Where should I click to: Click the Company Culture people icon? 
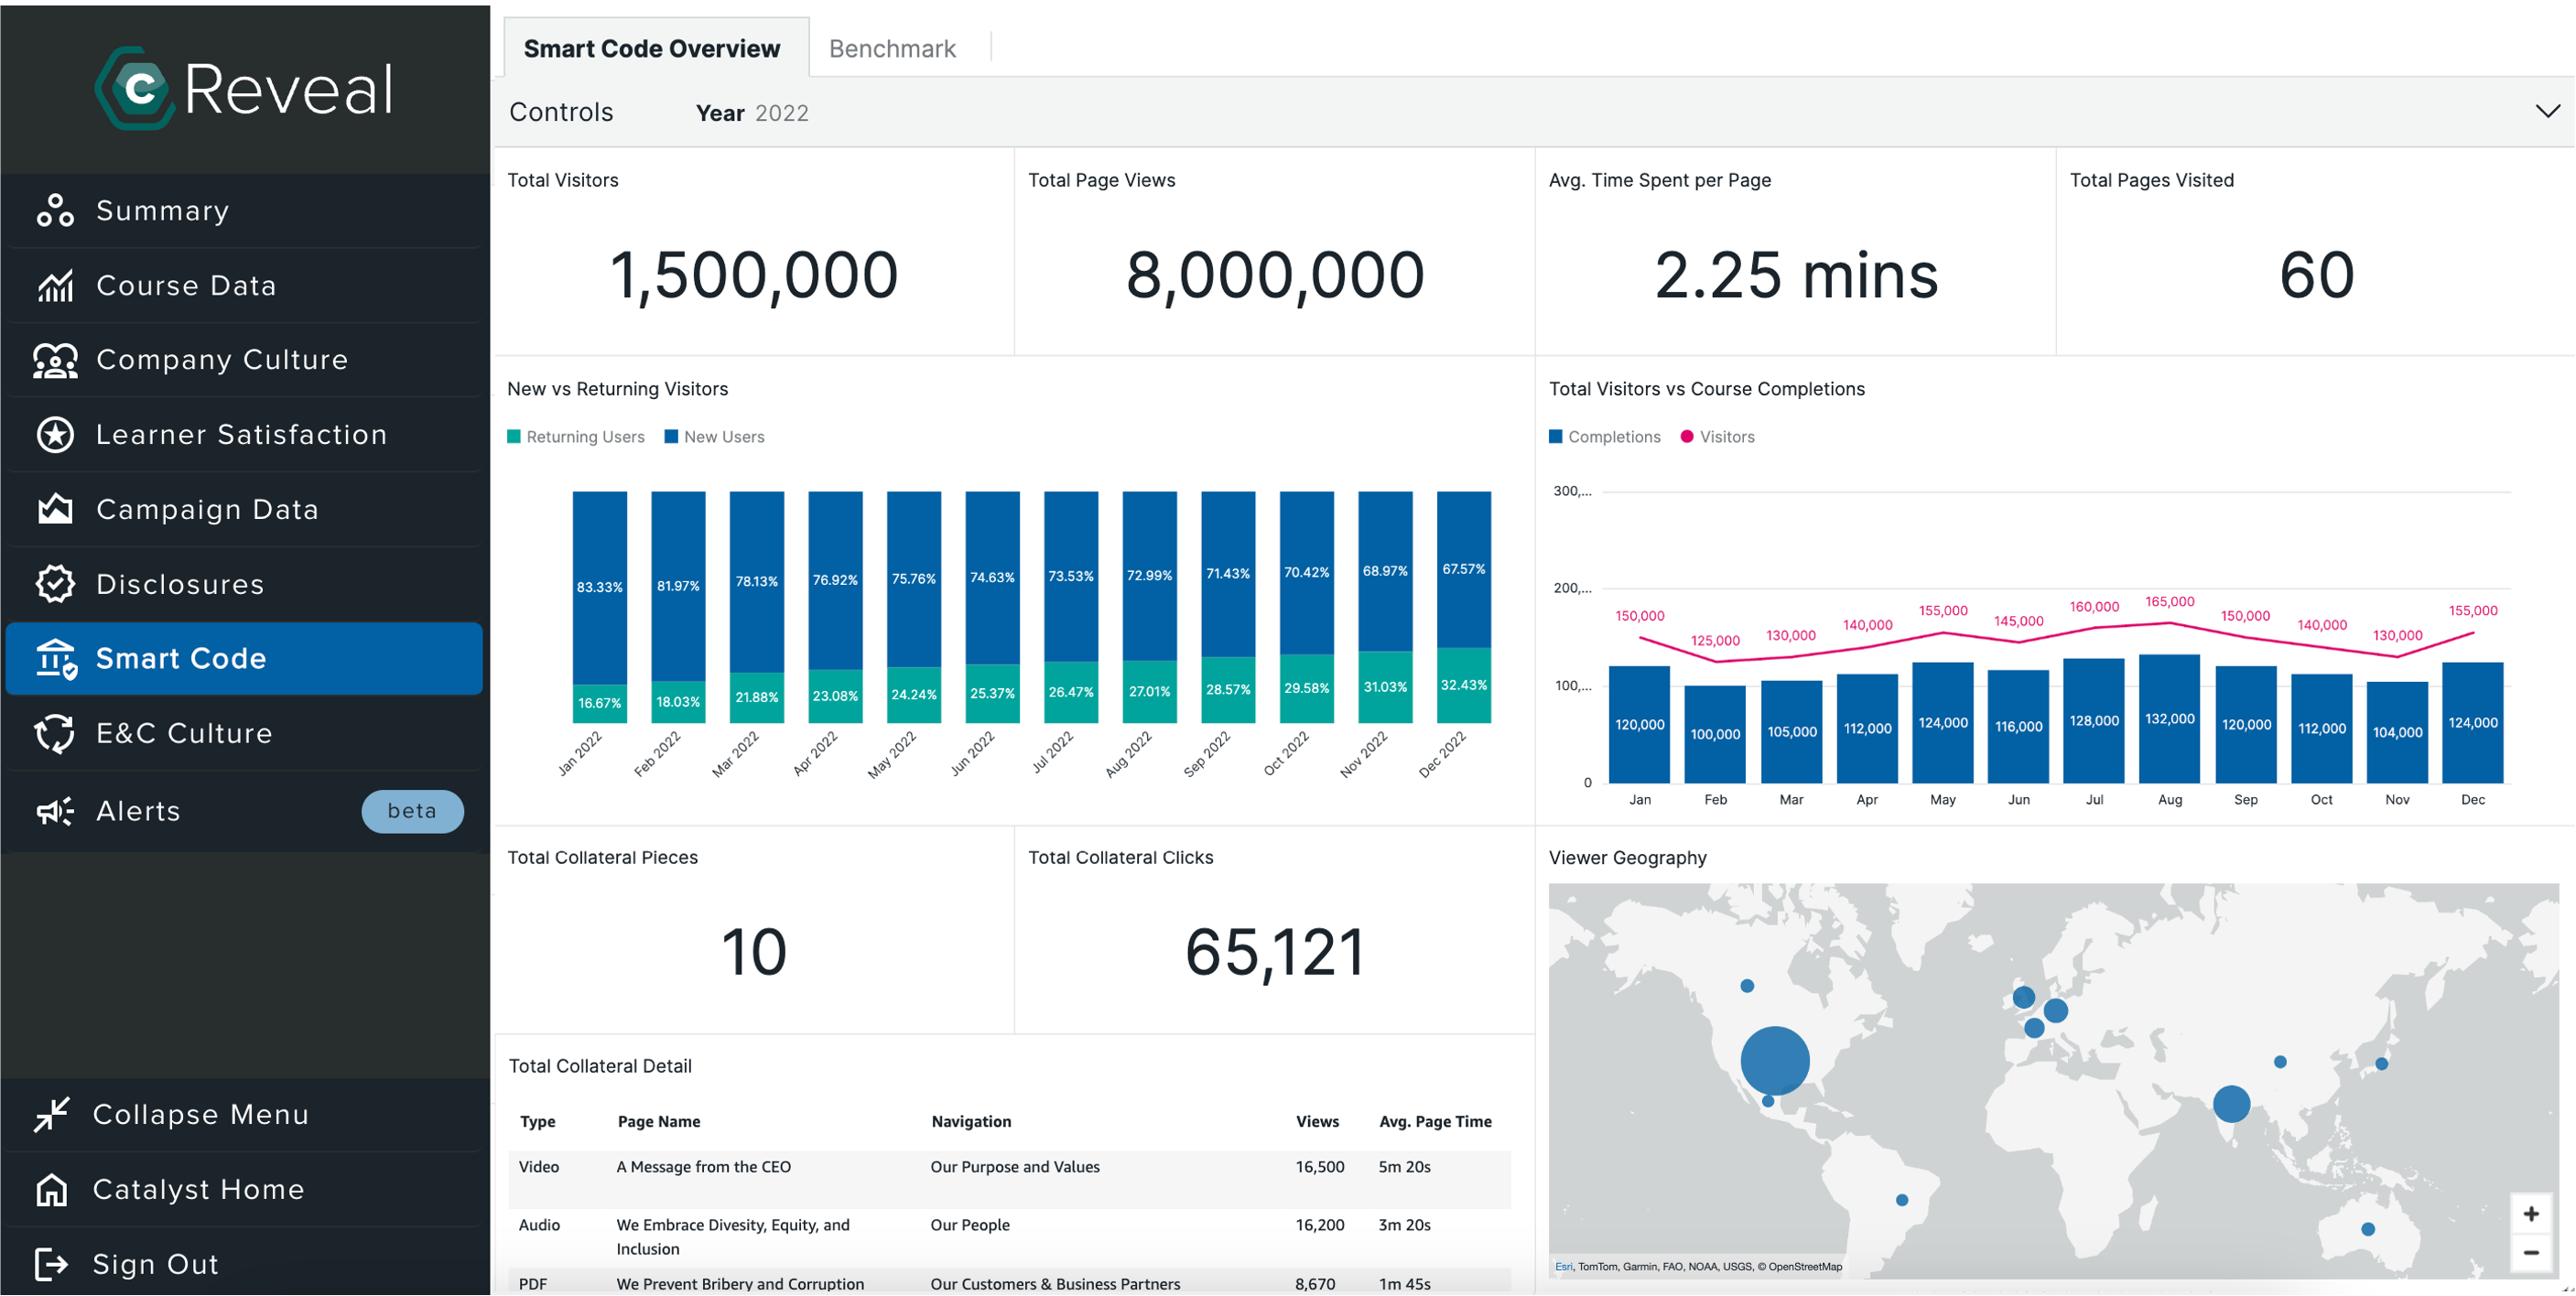click(x=55, y=360)
